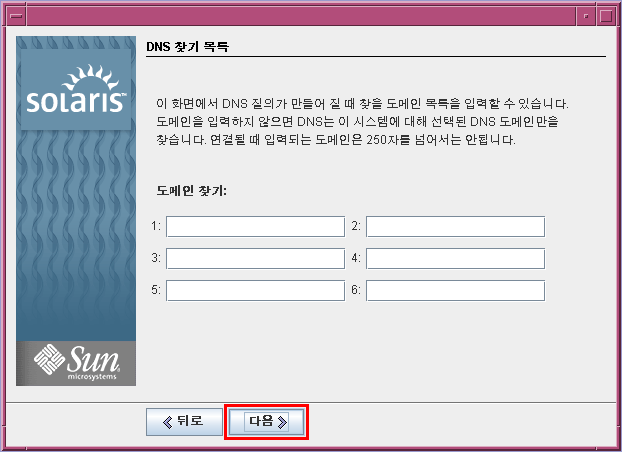
Task: Select search domain field 3
Action: click(x=255, y=258)
